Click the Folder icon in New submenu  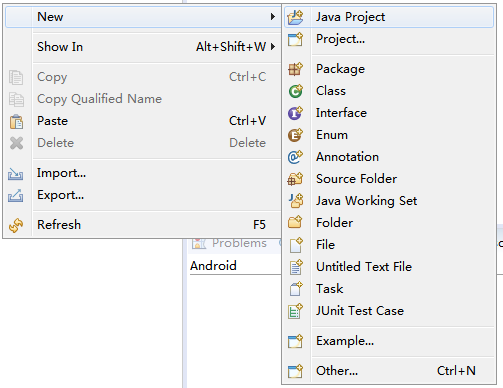[295, 222]
